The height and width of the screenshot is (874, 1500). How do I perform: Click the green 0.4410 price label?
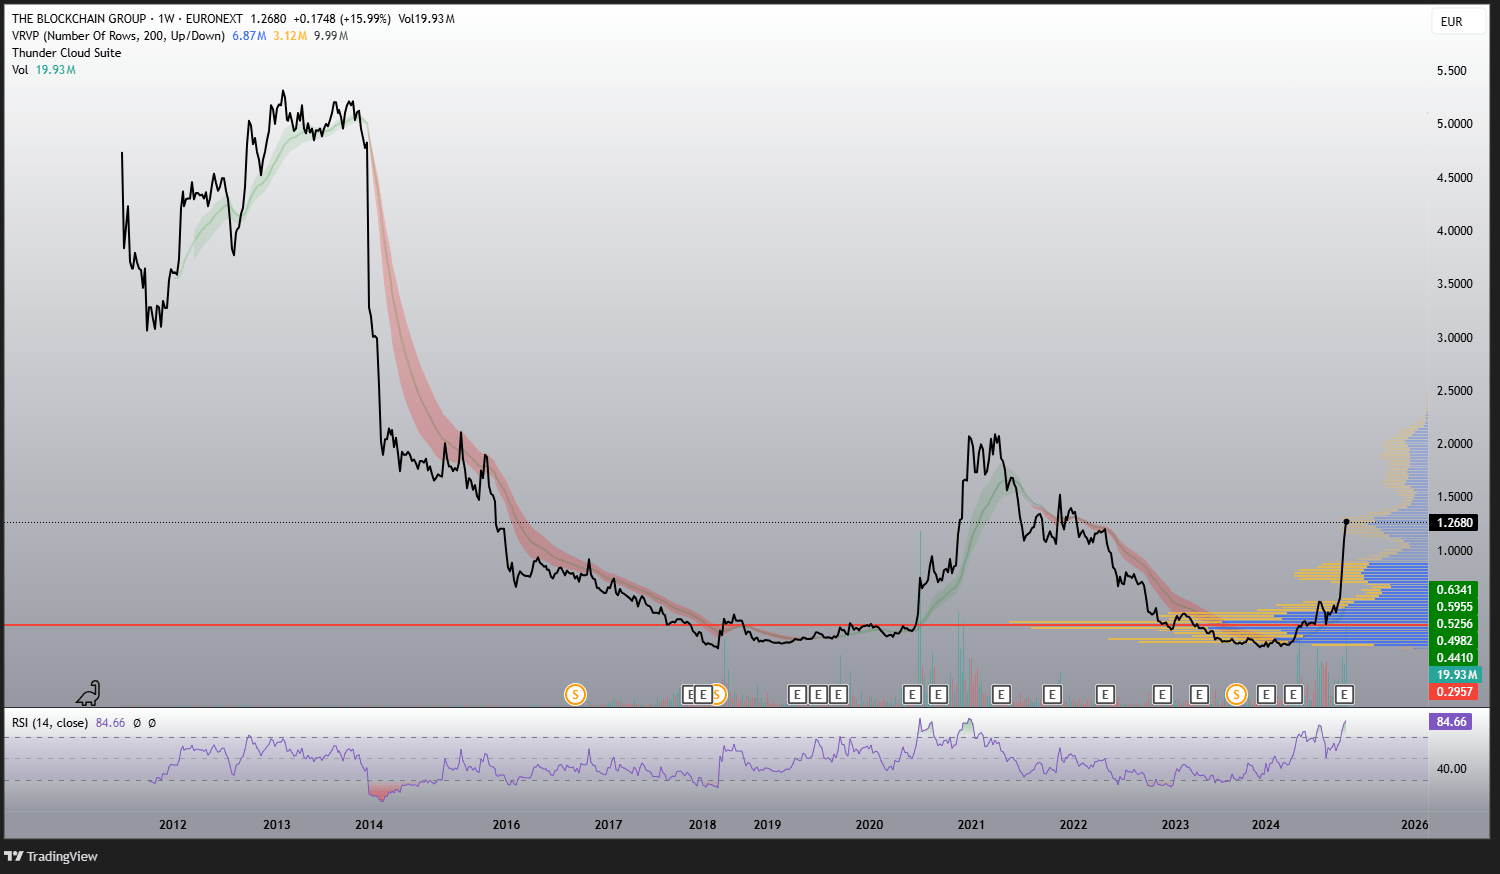1454,658
